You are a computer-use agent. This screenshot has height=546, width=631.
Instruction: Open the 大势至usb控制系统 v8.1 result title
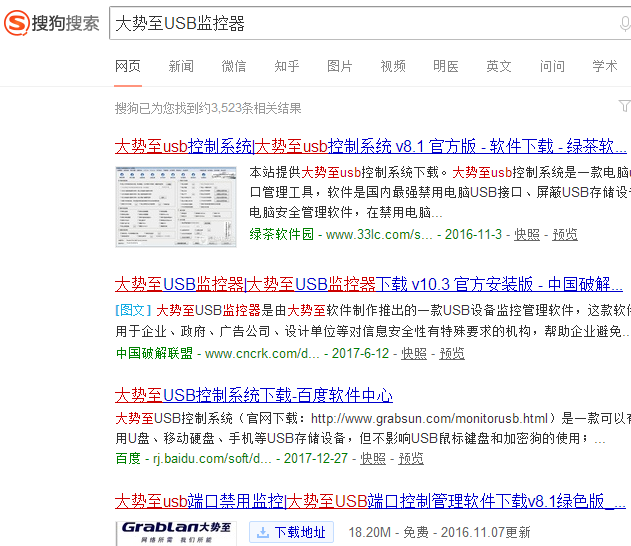pyautogui.click(x=370, y=145)
